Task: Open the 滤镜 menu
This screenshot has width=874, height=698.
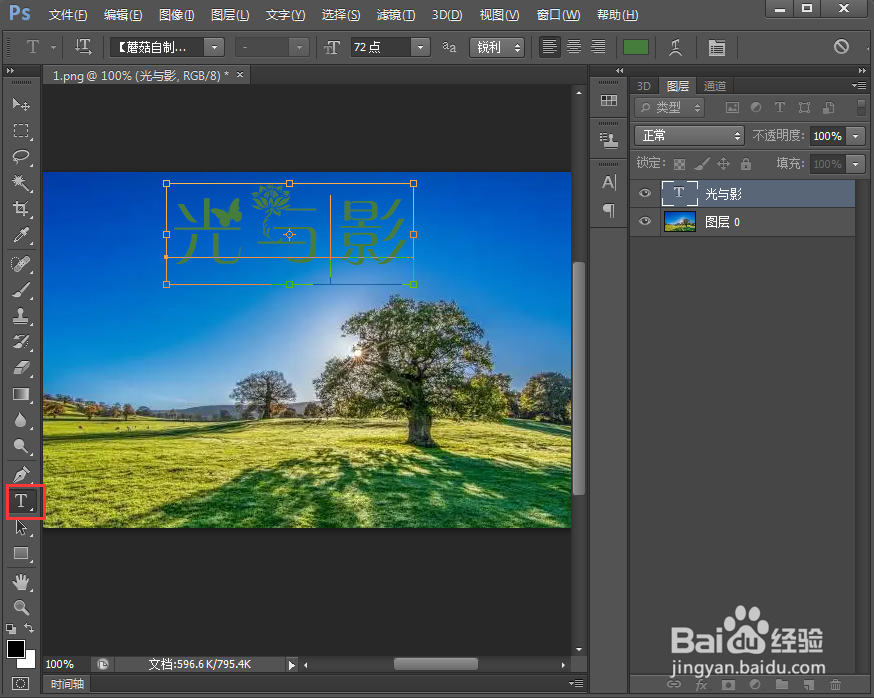Action: coord(396,15)
